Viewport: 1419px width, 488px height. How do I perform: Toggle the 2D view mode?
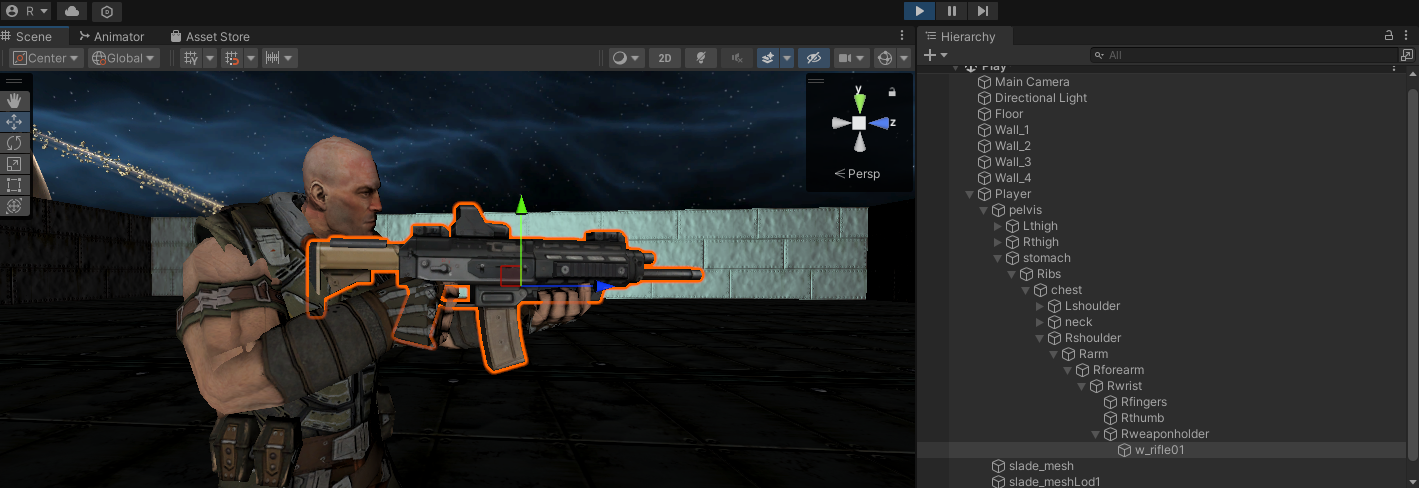click(x=665, y=58)
